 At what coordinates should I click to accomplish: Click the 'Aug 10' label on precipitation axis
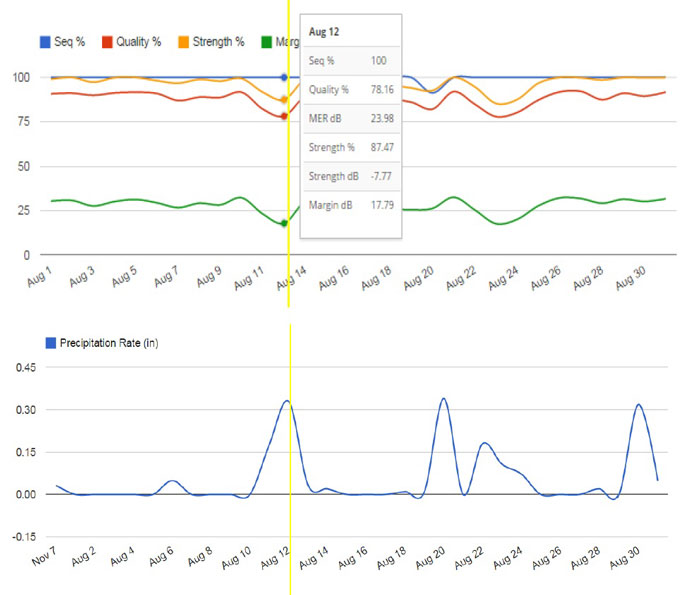[237, 558]
